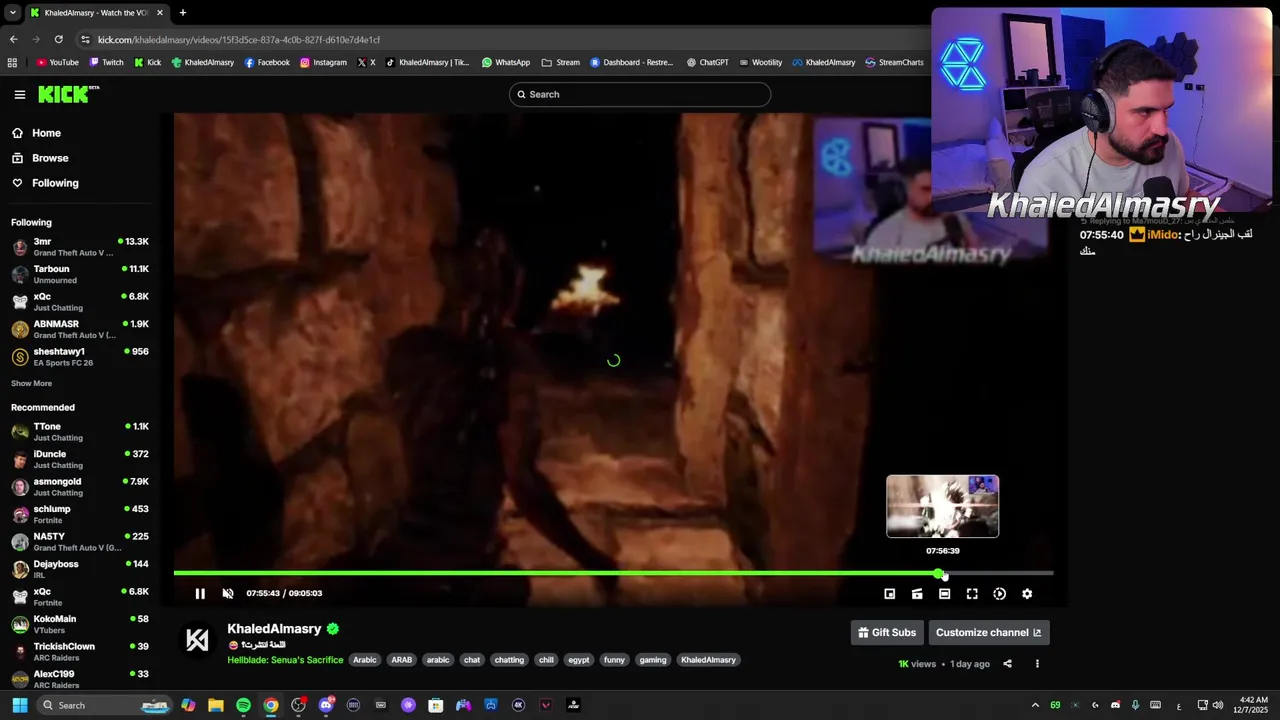Click the Kick logo
Viewport: 1280px width, 720px height.
(x=68, y=94)
